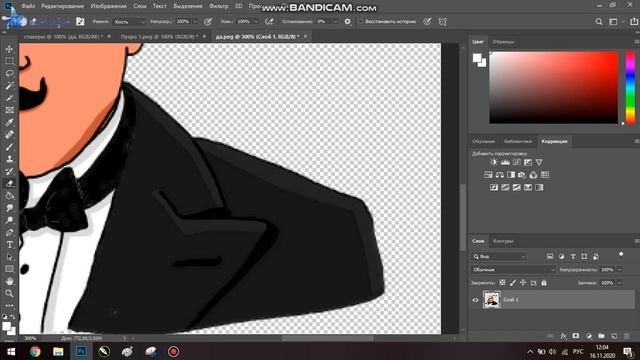The width and height of the screenshot is (640, 360).
Task: Select the Eyedropper tool
Action: coord(9,122)
